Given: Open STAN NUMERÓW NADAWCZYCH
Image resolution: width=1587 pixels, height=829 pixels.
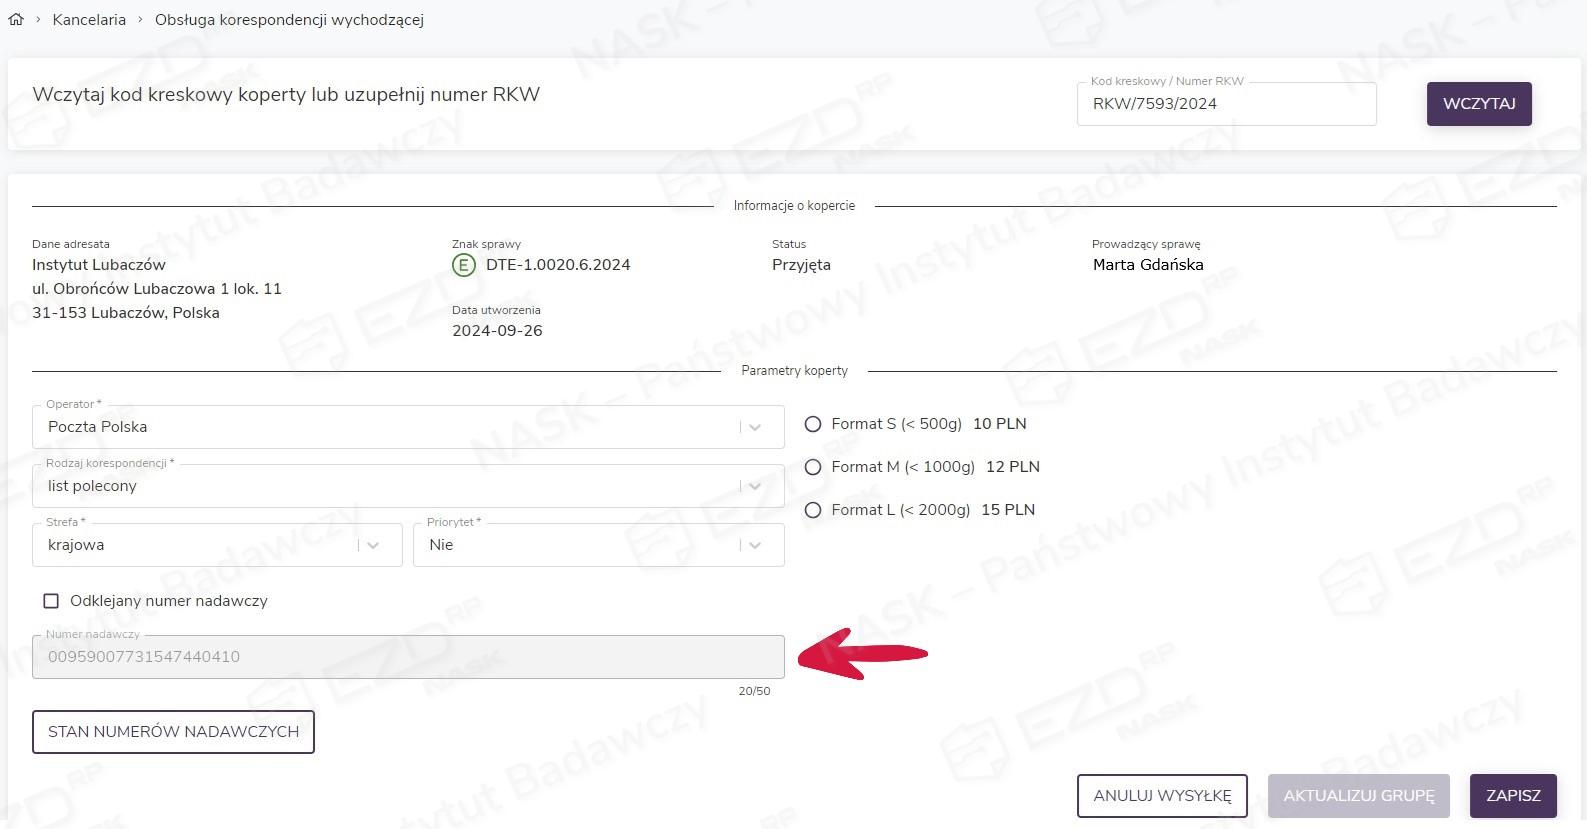Looking at the screenshot, I should pos(173,732).
